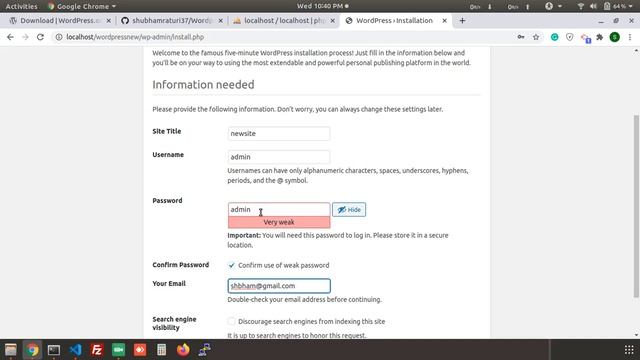Click the address bar URL
The height and width of the screenshot is (360, 640).
pyautogui.click(x=135, y=37)
